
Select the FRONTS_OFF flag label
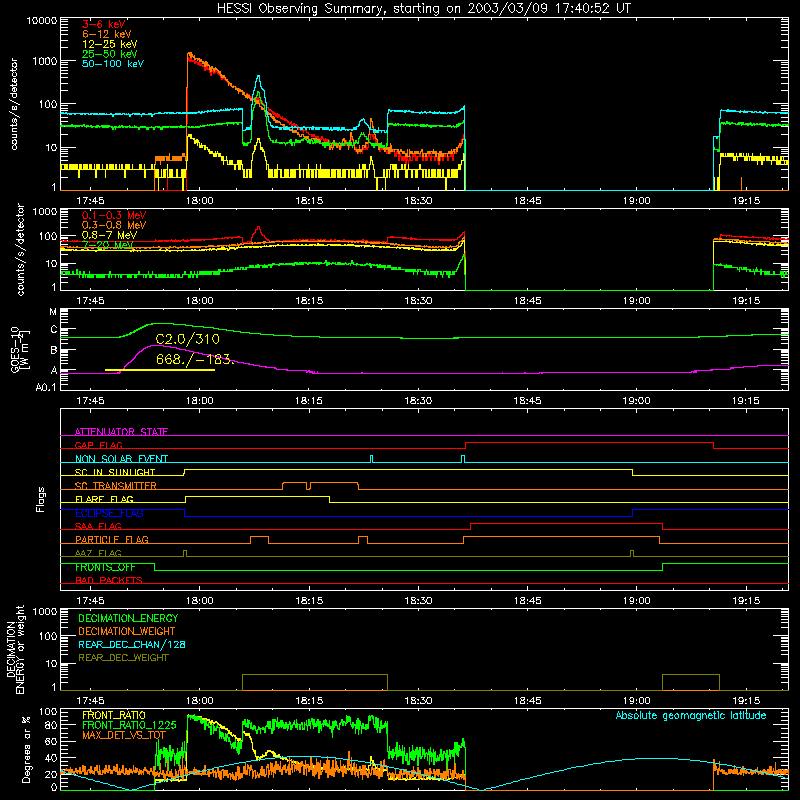pyautogui.click(x=105, y=567)
